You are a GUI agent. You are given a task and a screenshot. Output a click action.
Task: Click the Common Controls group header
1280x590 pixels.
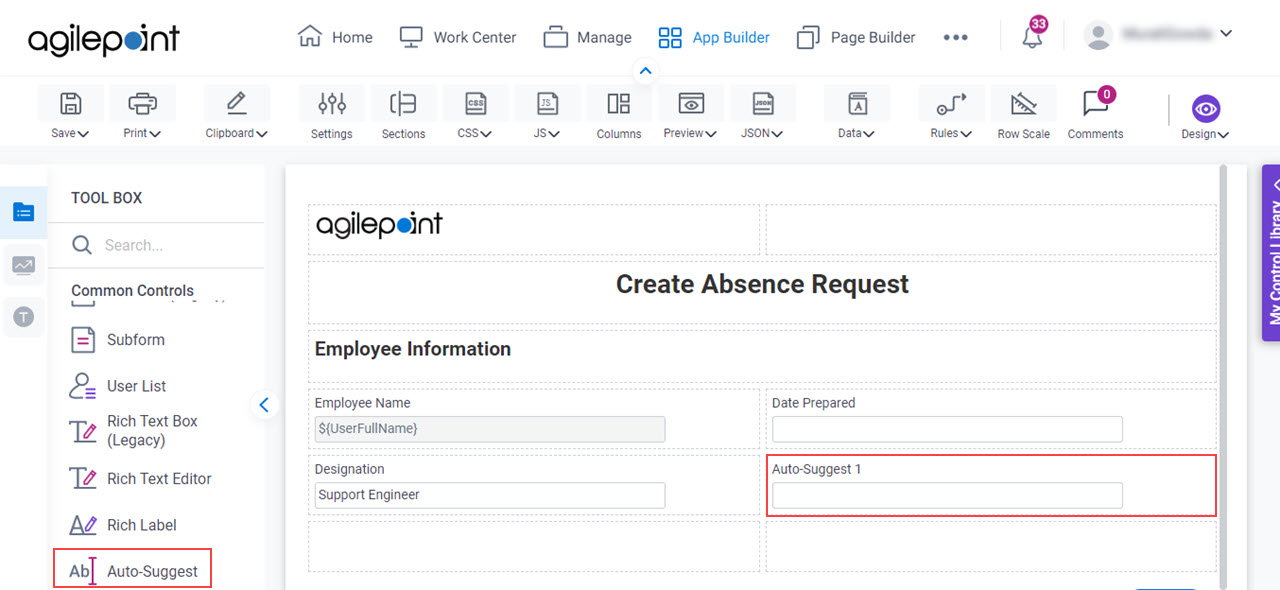132,291
